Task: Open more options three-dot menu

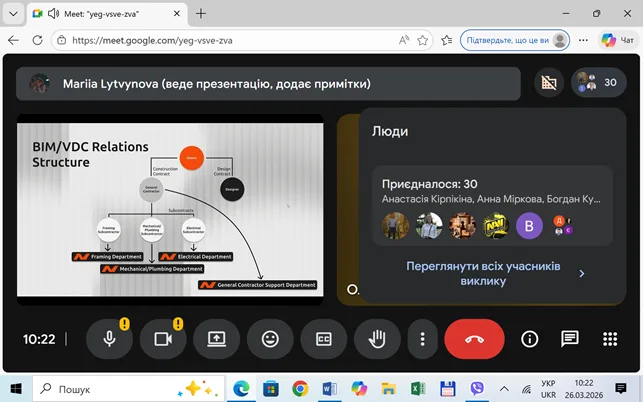Action: (x=423, y=339)
